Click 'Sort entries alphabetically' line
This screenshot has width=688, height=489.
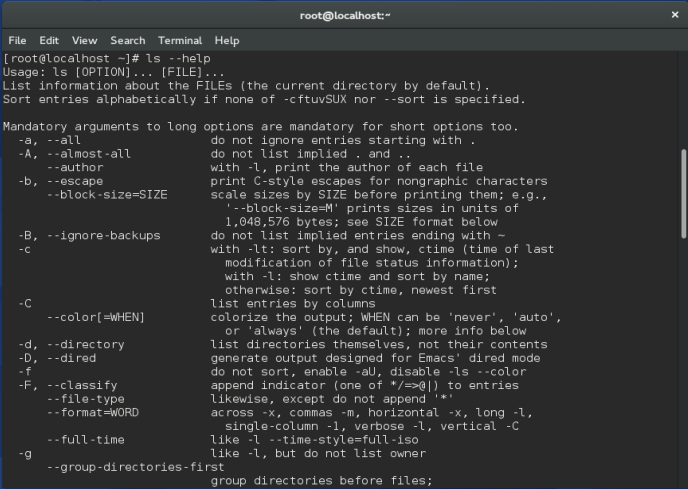(264, 99)
